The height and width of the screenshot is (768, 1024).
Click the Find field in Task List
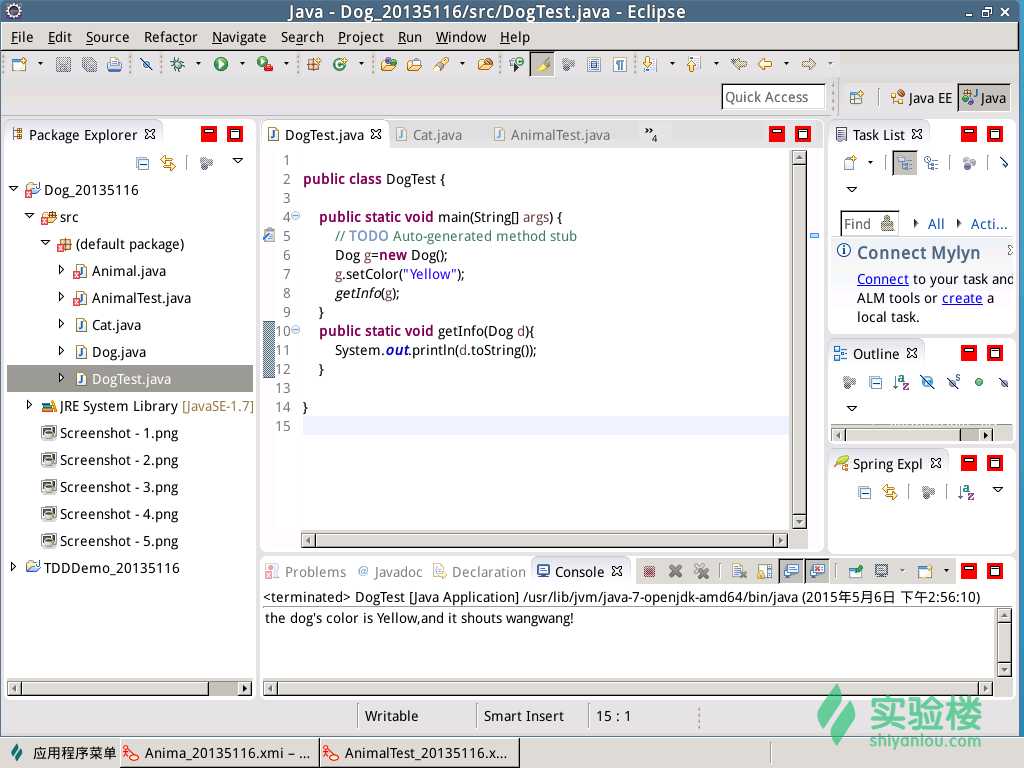[869, 224]
